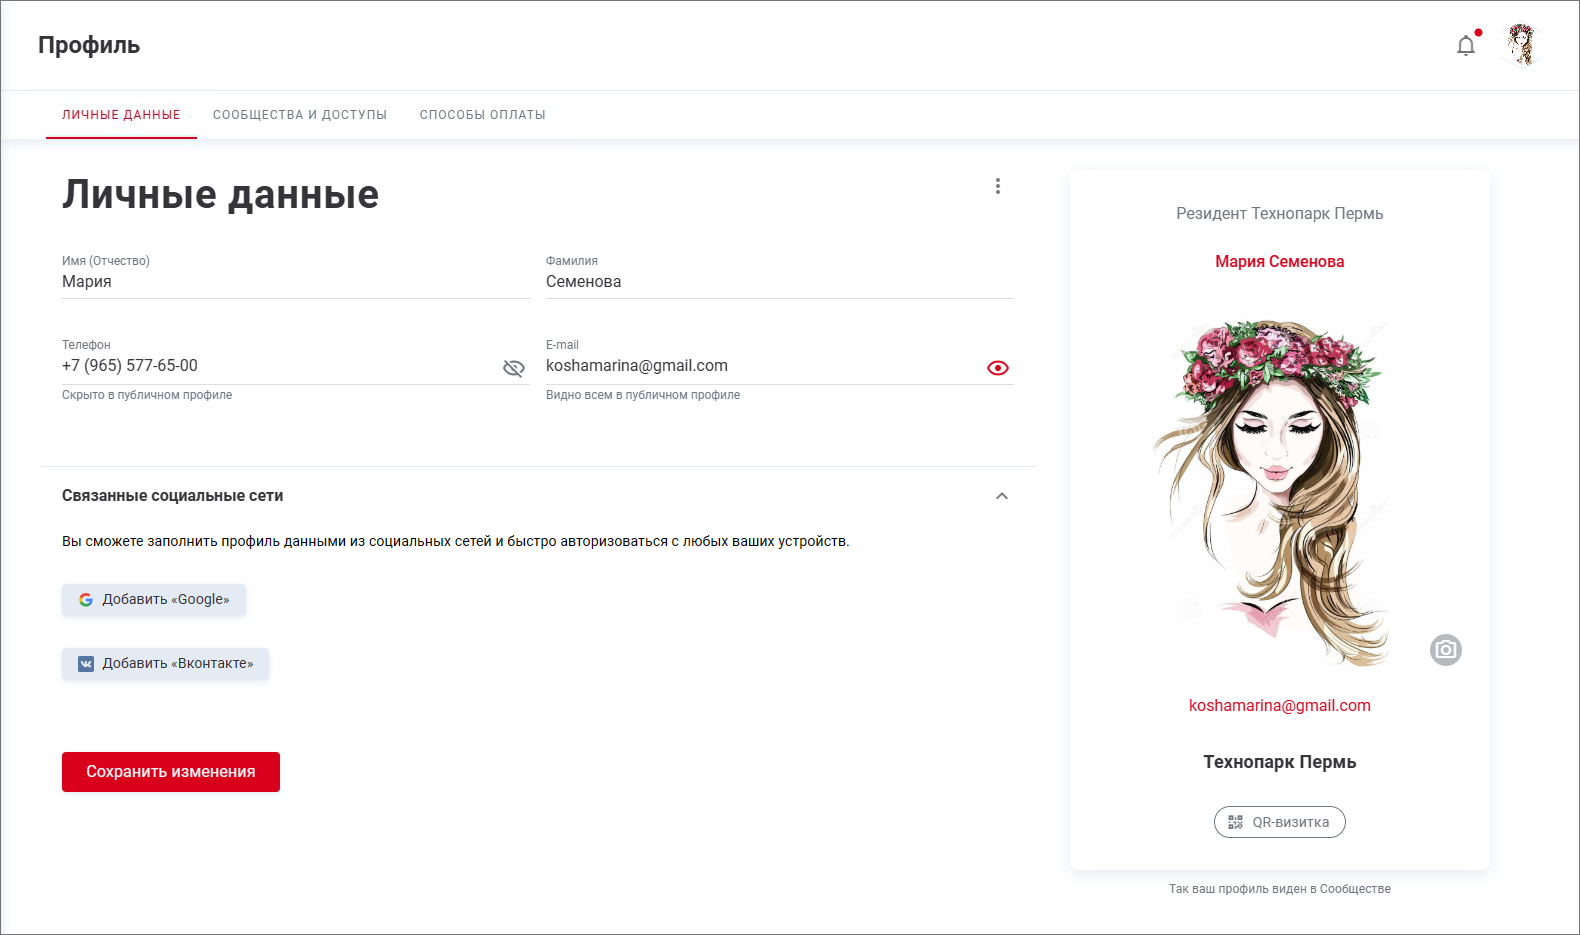Click the VK logo icon
Image resolution: width=1580 pixels, height=935 pixels.
pyautogui.click(x=86, y=664)
